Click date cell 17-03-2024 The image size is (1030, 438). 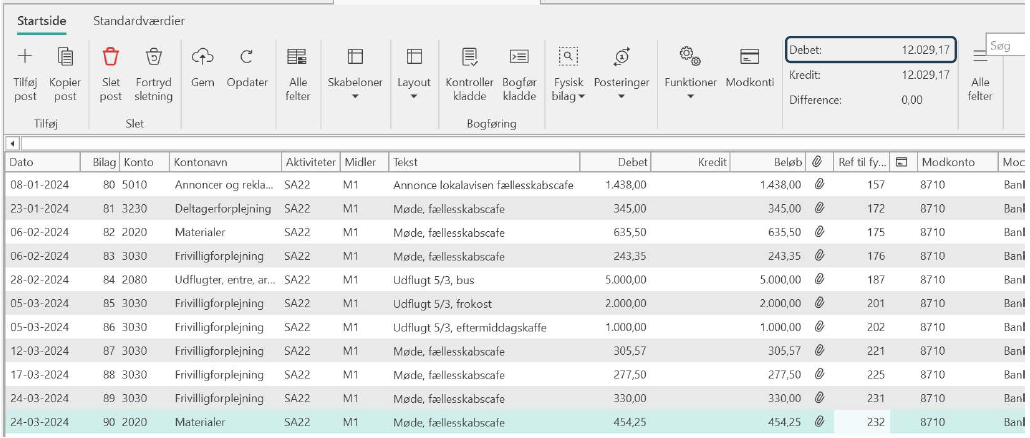click(x=43, y=375)
